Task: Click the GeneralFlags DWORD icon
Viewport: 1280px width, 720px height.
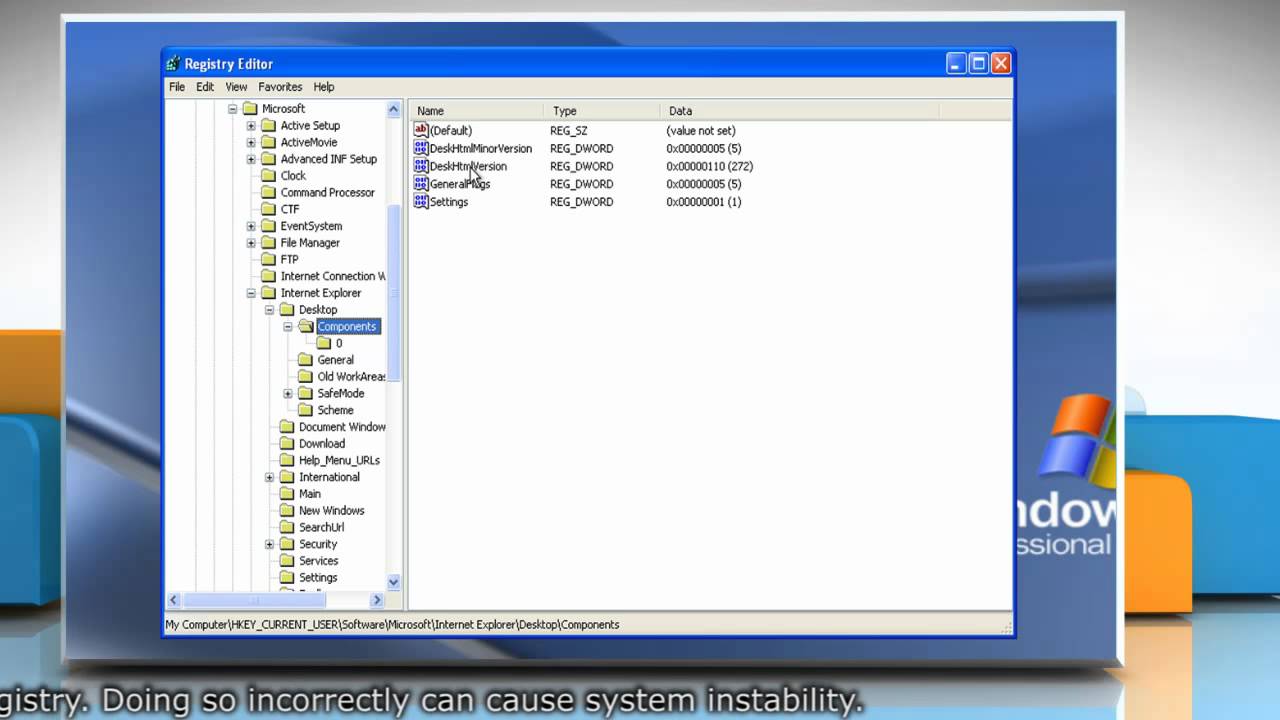Action: point(421,184)
